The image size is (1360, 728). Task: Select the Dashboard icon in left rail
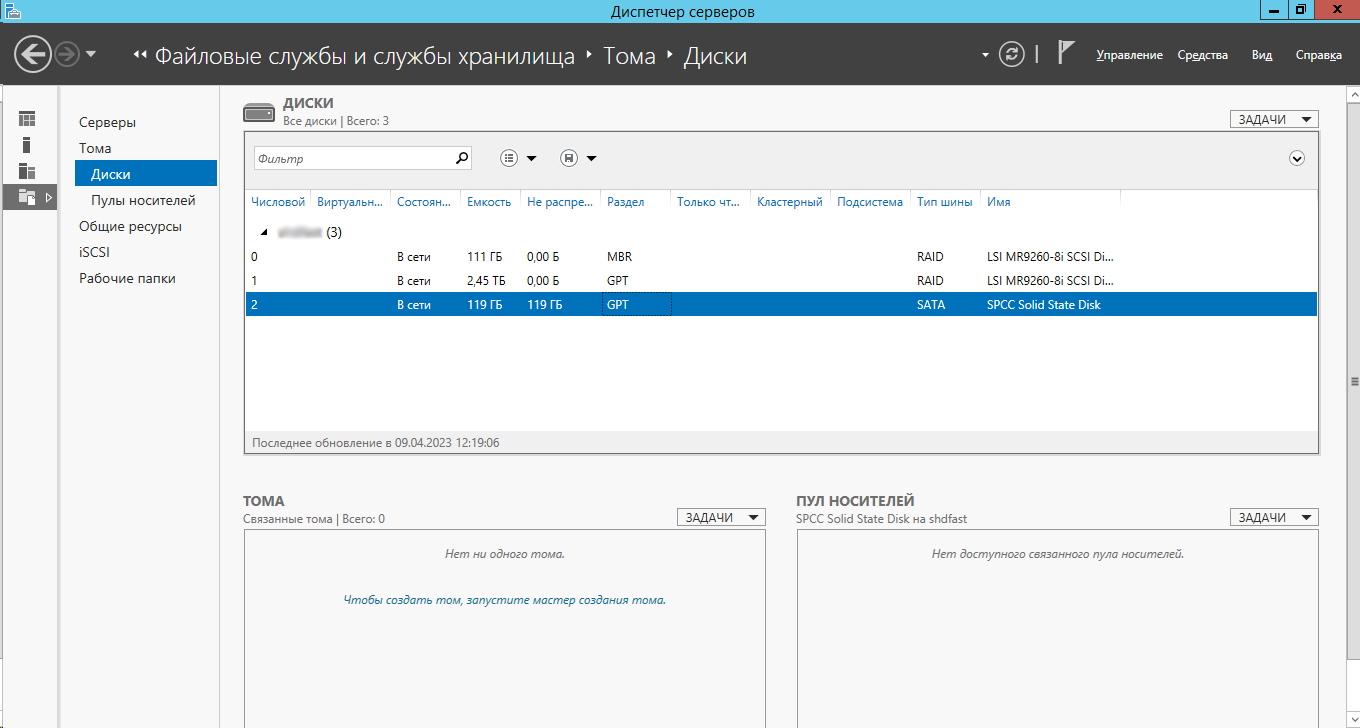coord(27,119)
